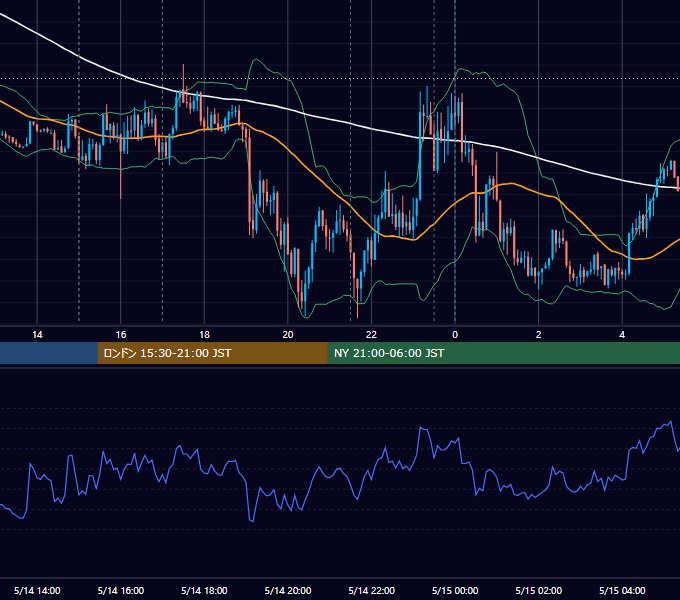
Task: Click the 5/14 18:00 label on the lower axis
Action: 204,590
